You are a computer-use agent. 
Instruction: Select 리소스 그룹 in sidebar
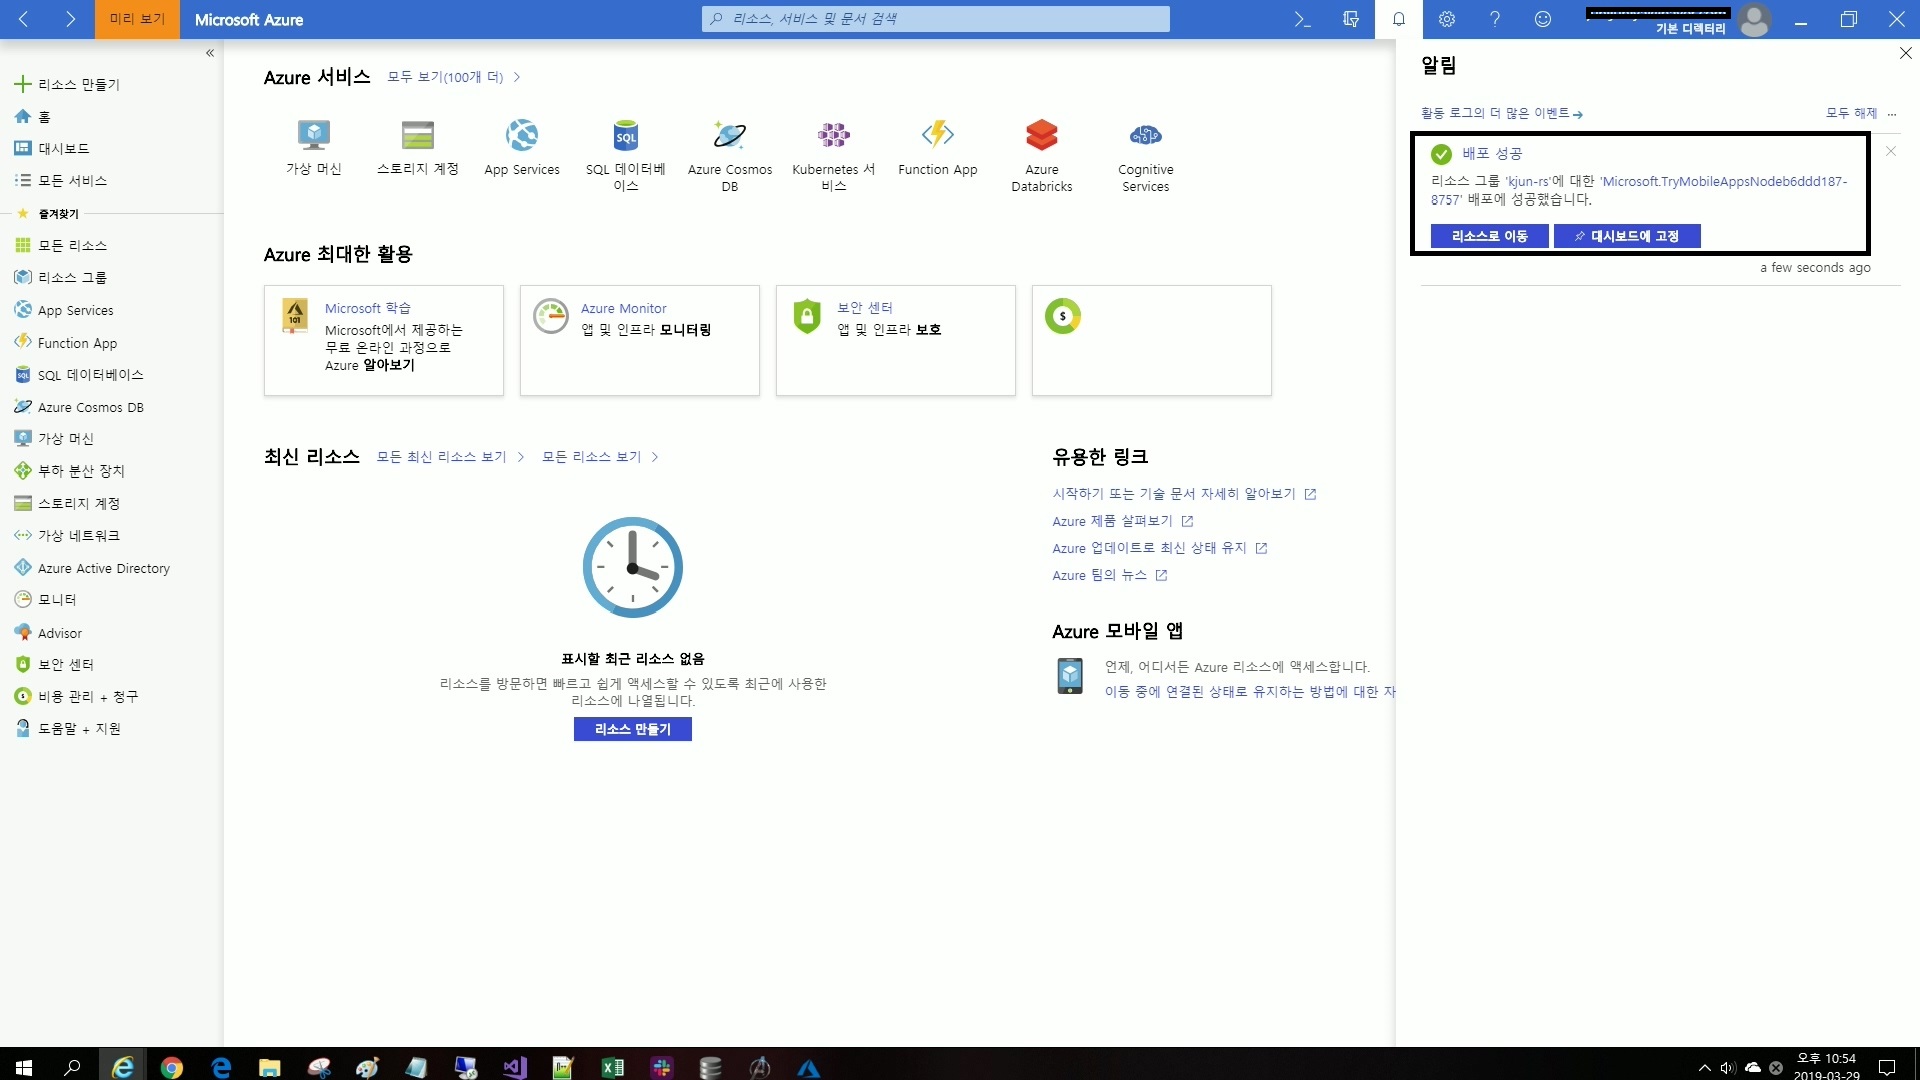[71, 277]
